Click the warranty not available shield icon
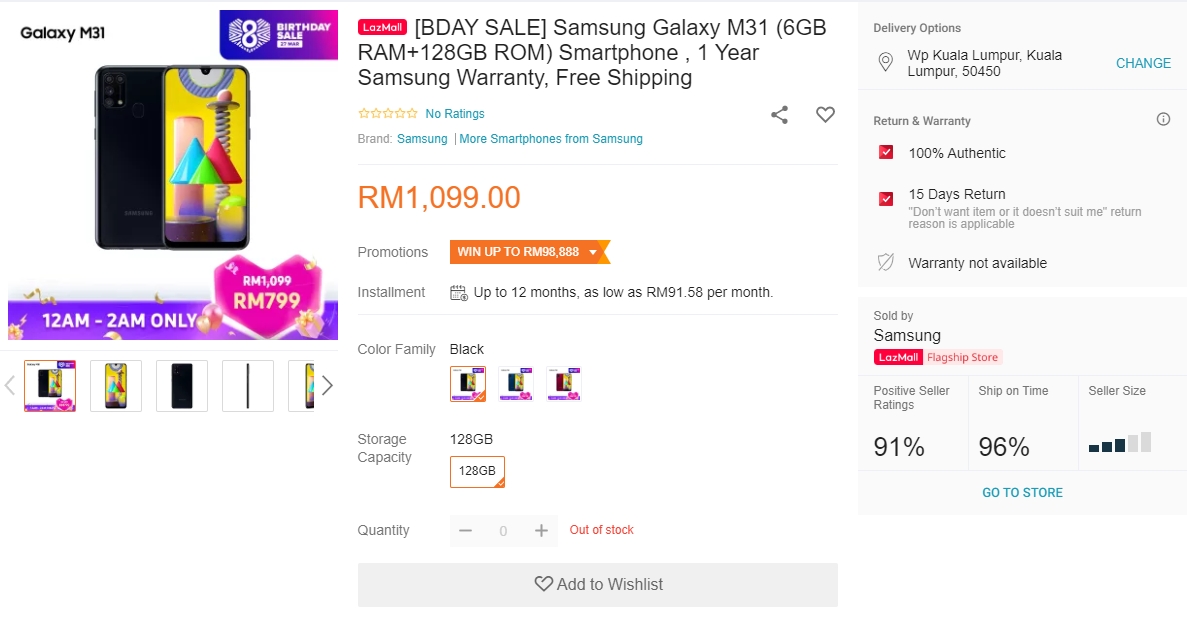 885,263
